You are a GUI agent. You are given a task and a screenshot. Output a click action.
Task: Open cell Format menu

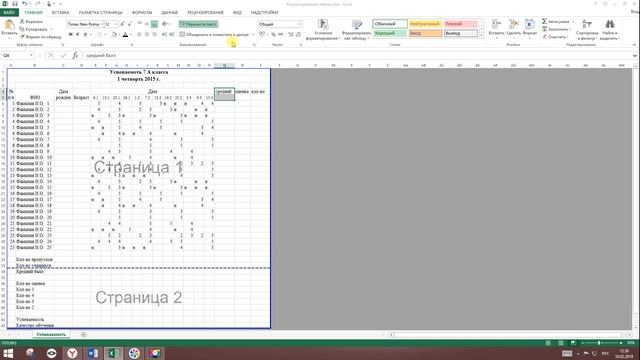tap(530, 29)
